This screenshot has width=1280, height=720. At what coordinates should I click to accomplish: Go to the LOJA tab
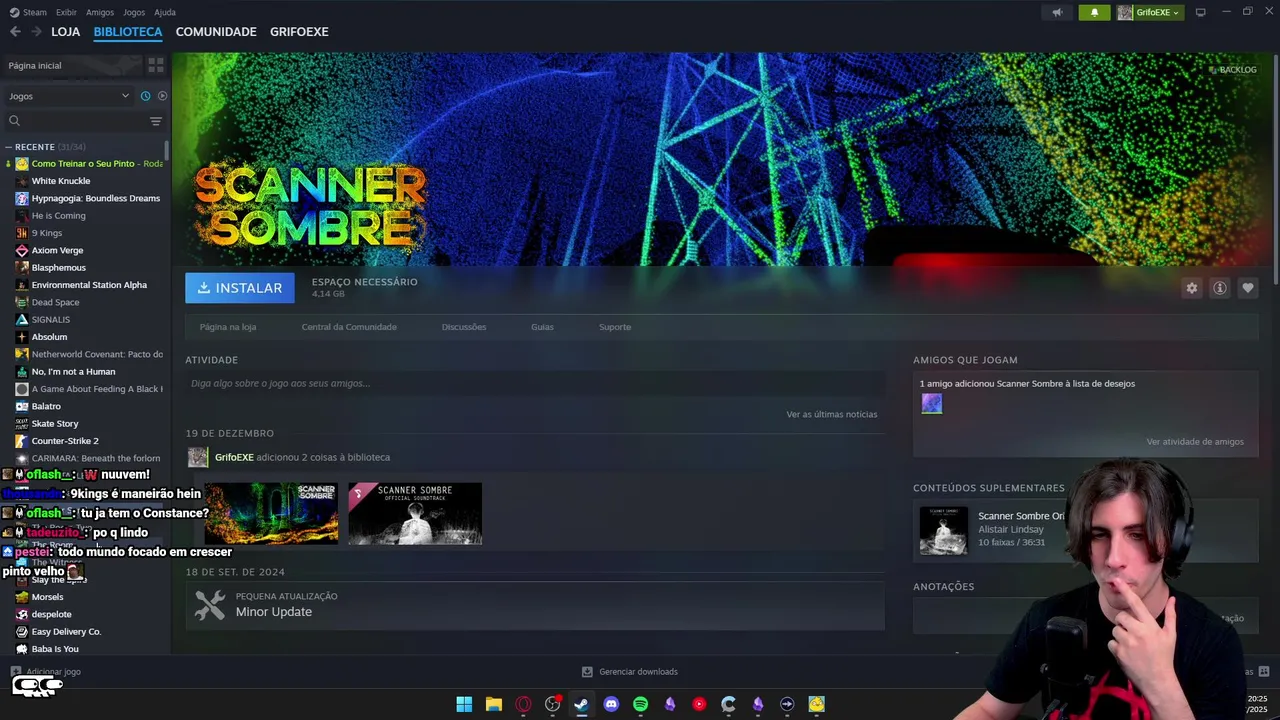[x=66, y=32]
